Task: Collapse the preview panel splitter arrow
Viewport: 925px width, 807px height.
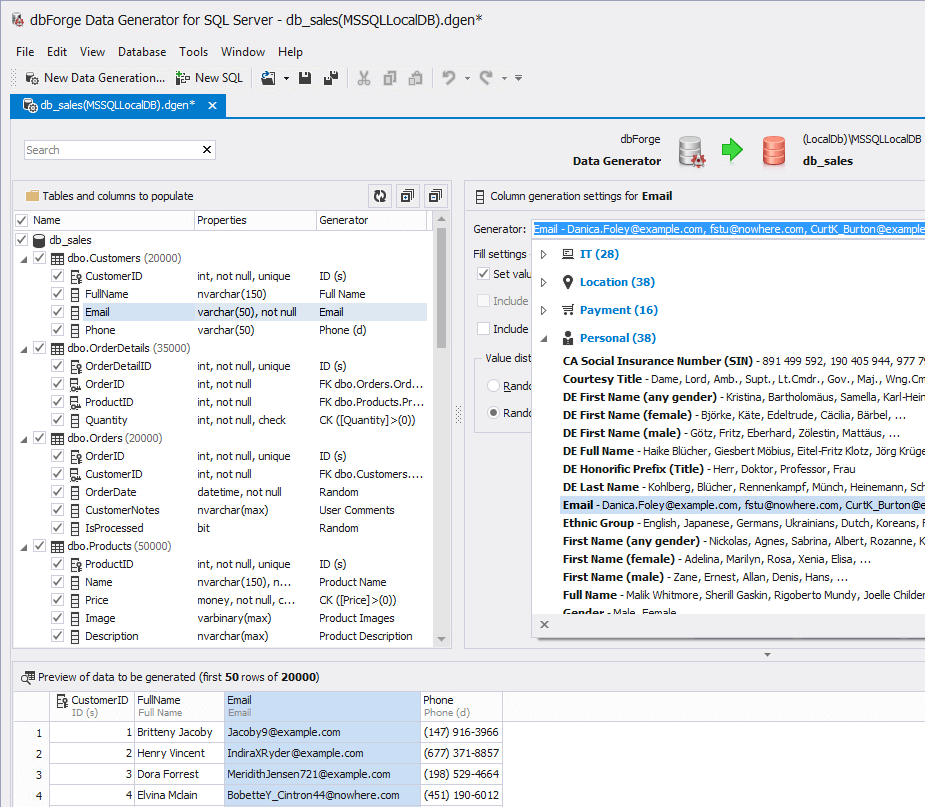Action: pos(767,655)
